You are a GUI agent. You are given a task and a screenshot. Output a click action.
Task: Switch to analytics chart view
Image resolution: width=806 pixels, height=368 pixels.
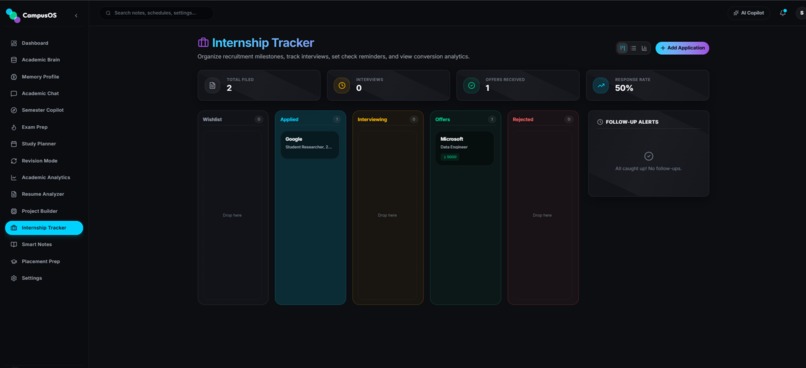[645, 48]
